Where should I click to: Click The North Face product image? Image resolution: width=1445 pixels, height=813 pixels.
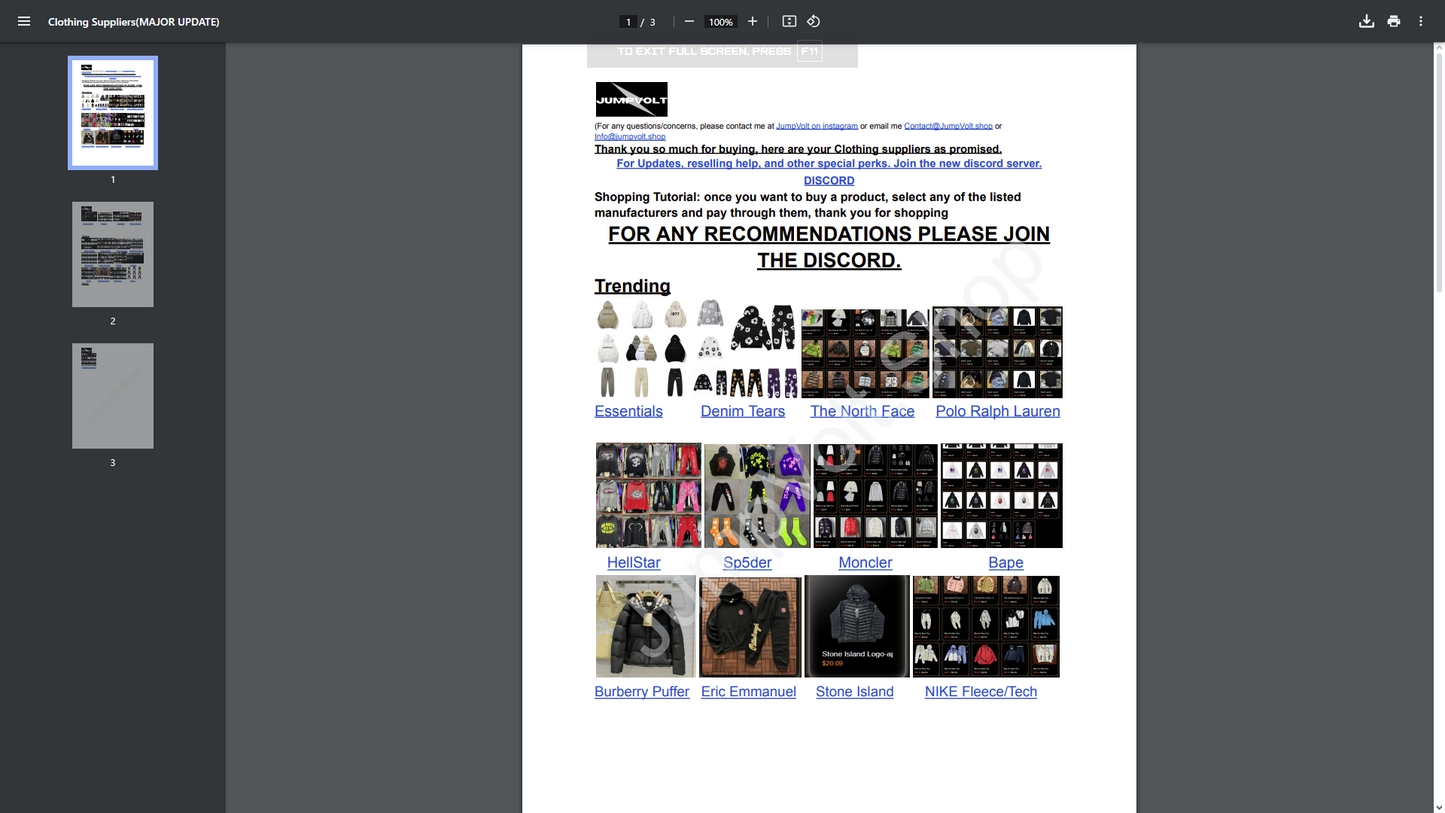865,353
